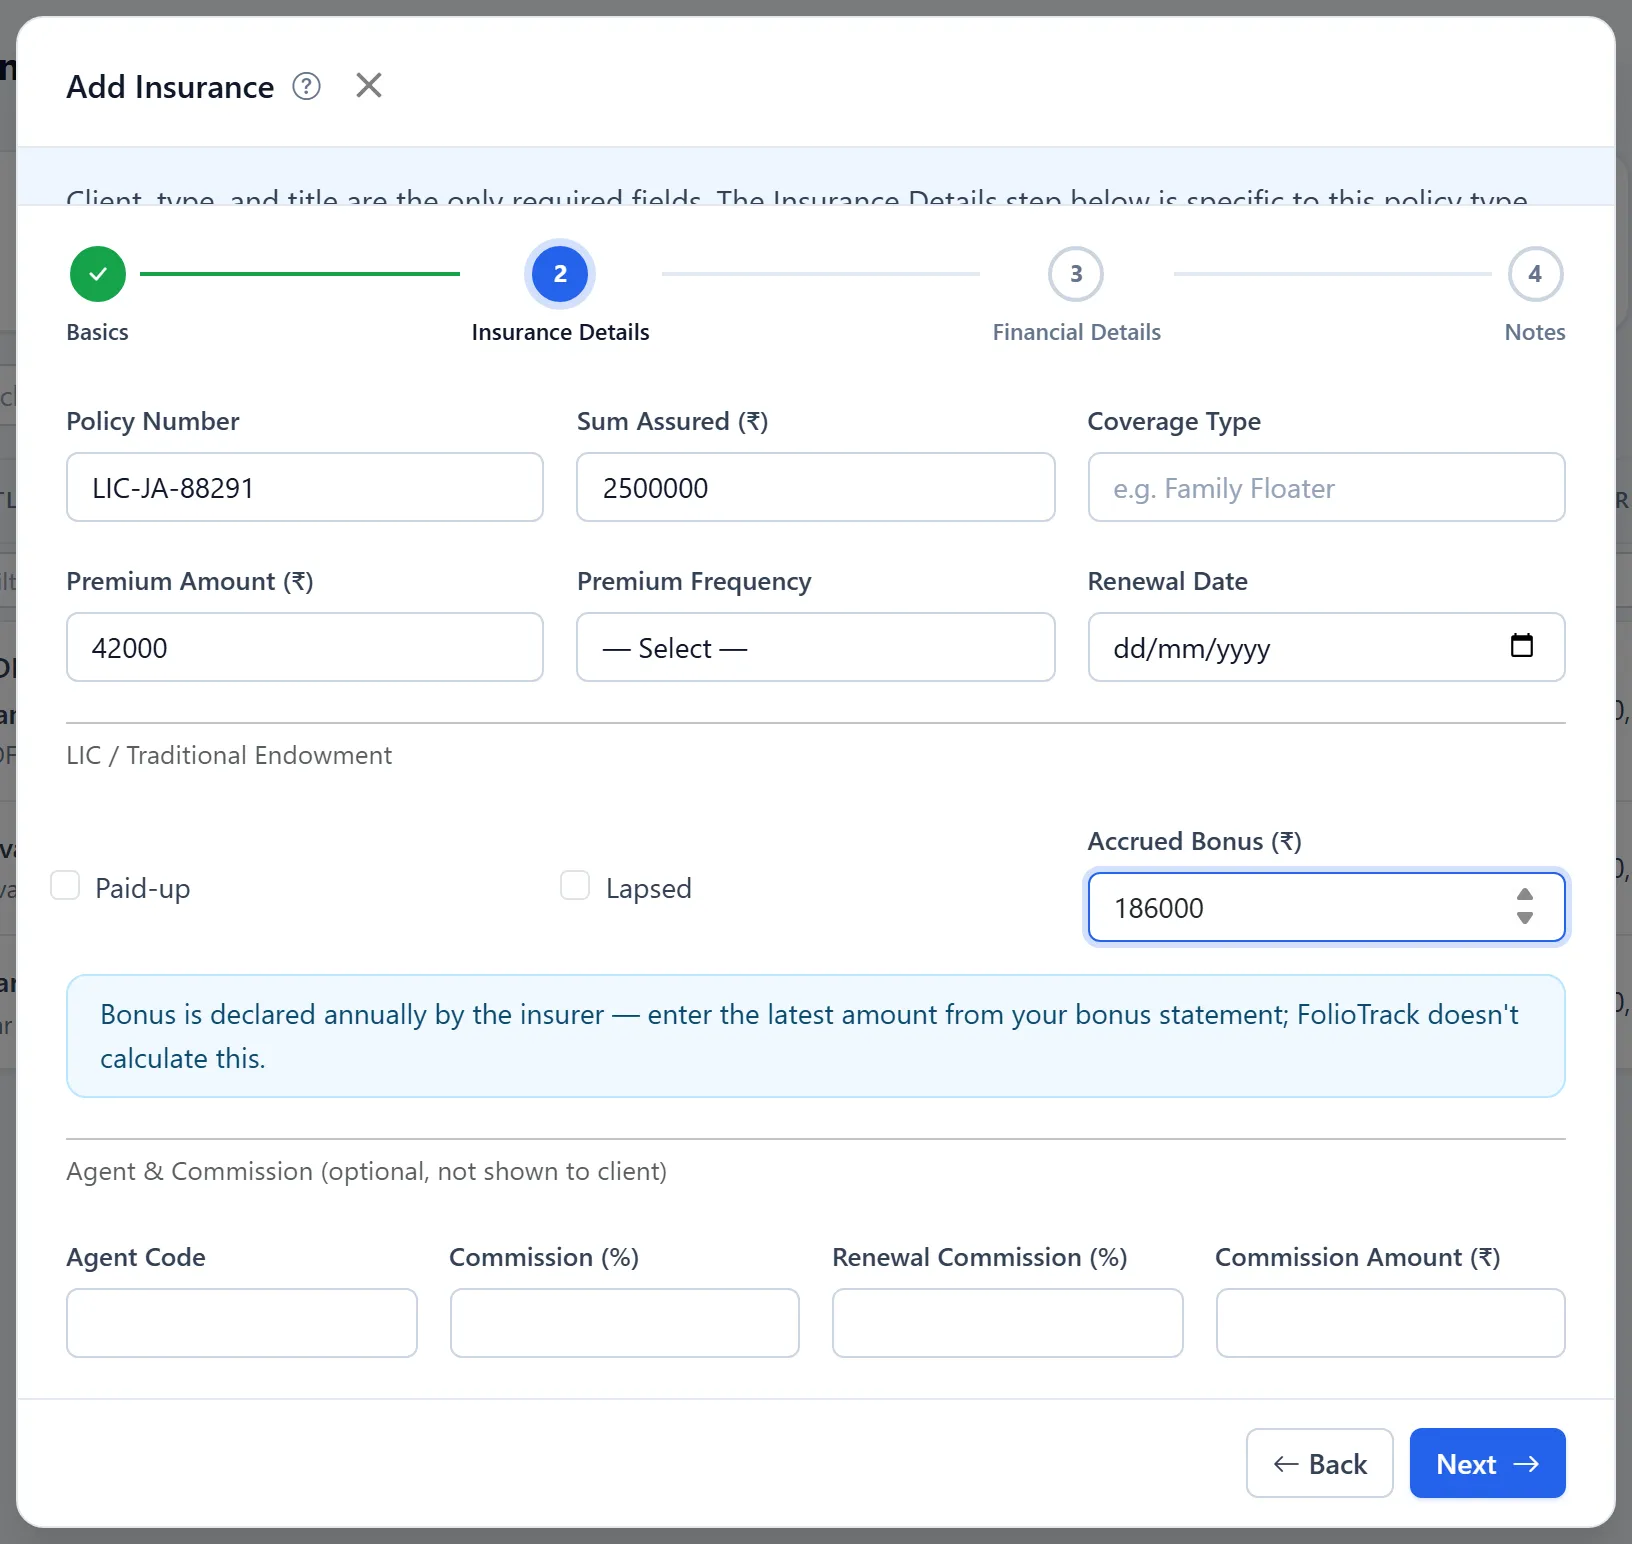Image resolution: width=1632 pixels, height=1544 pixels.
Task: Open the Renewal Date calendar picker
Action: [x=1521, y=646]
